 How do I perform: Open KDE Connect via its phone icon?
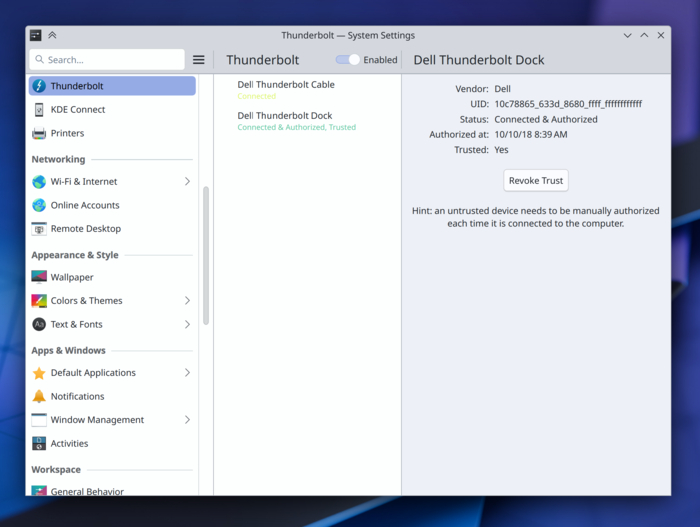[x=39, y=110]
